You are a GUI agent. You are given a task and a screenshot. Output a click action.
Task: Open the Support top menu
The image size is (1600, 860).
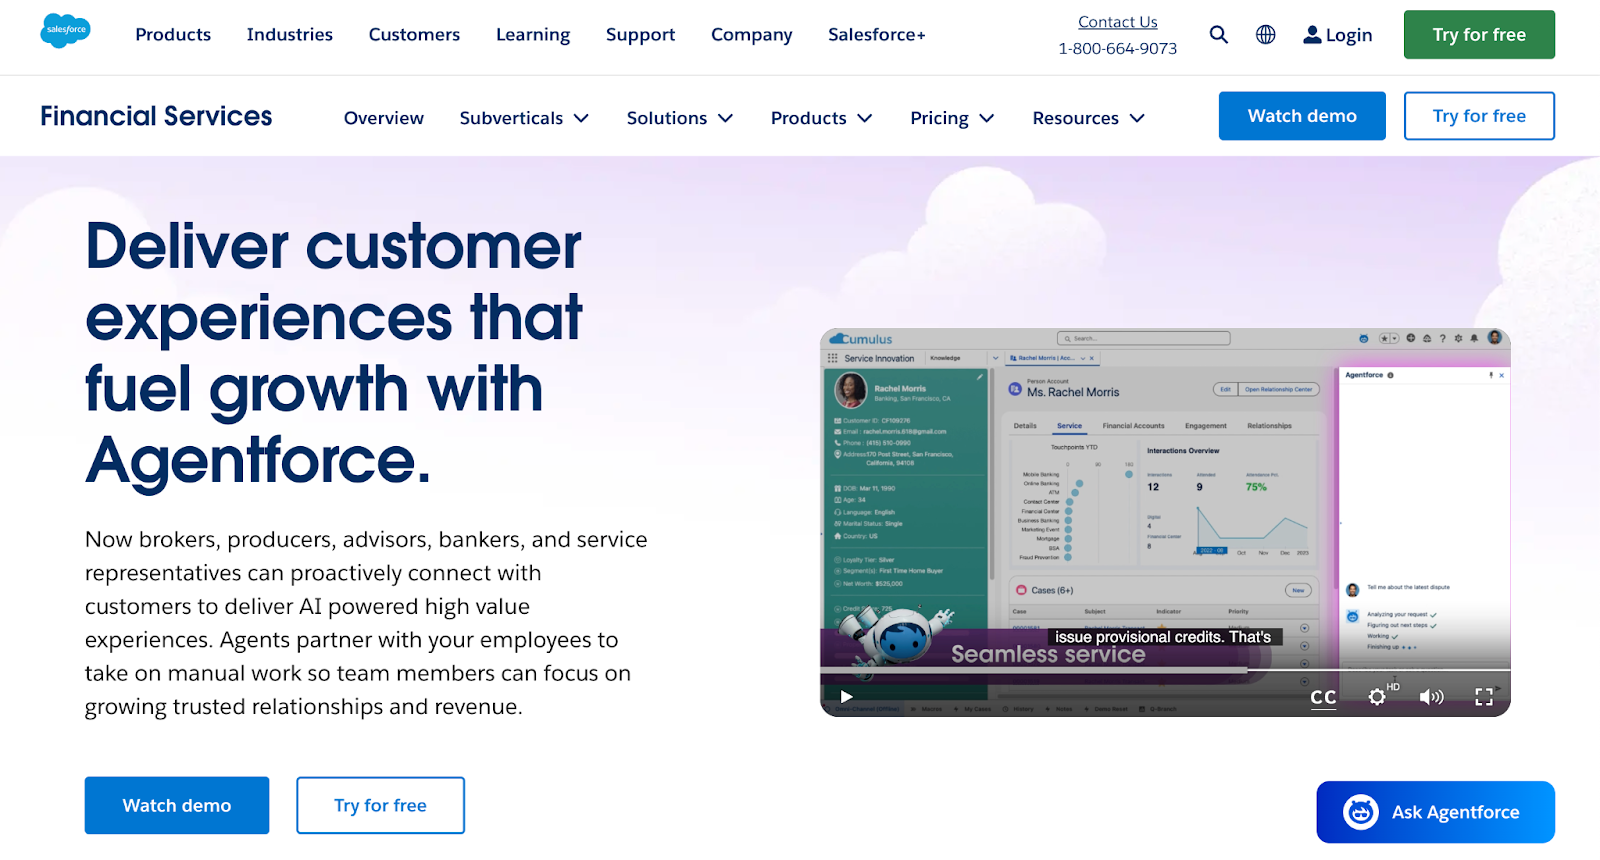click(x=640, y=34)
